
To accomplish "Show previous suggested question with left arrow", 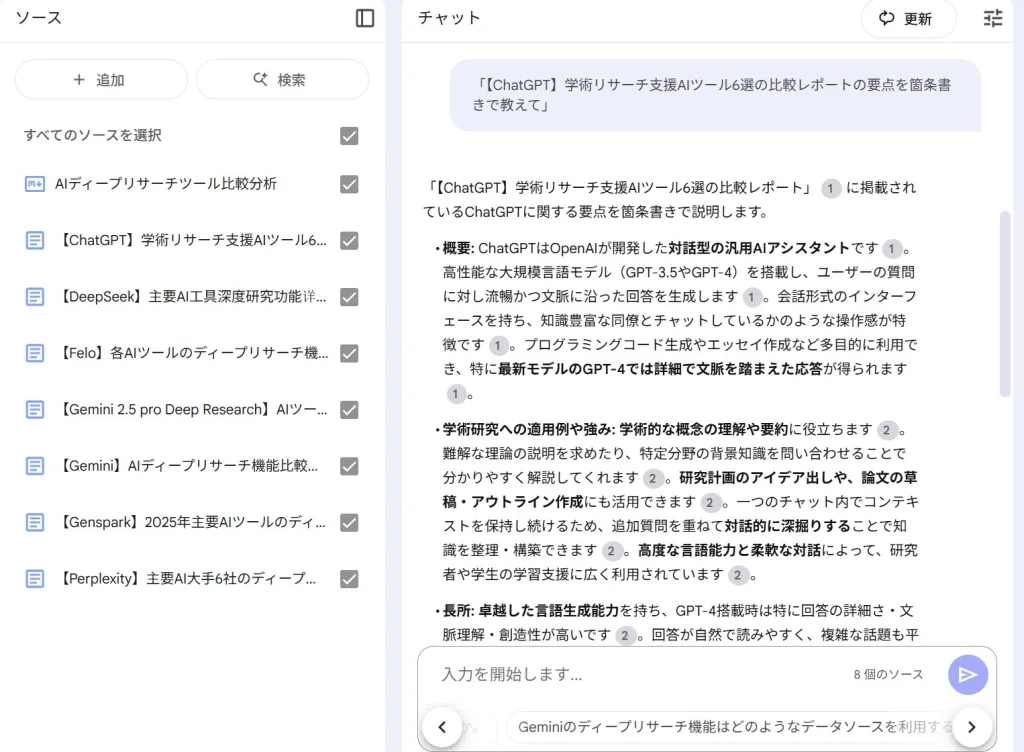I will pos(442,727).
